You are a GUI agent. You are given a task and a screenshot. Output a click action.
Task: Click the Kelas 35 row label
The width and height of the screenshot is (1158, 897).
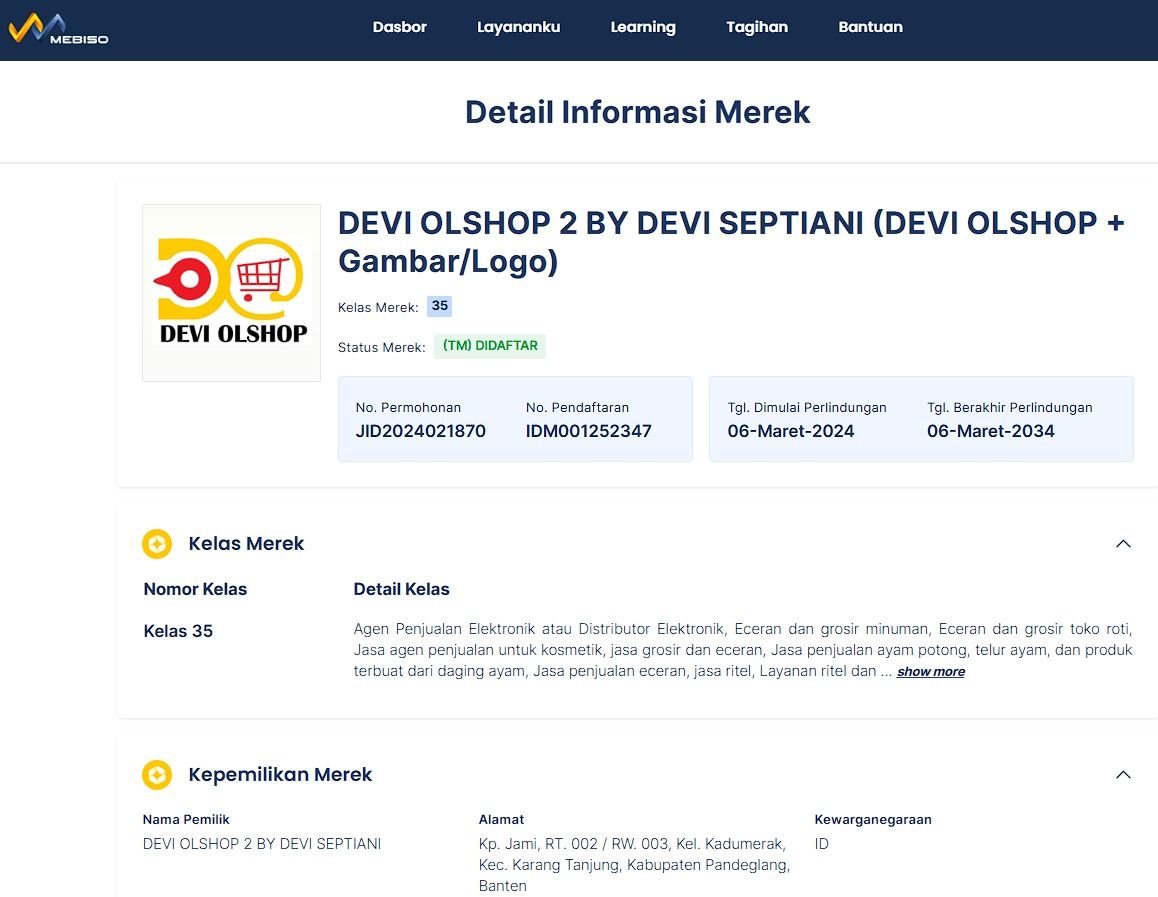pyautogui.click(x=178, y=631)
